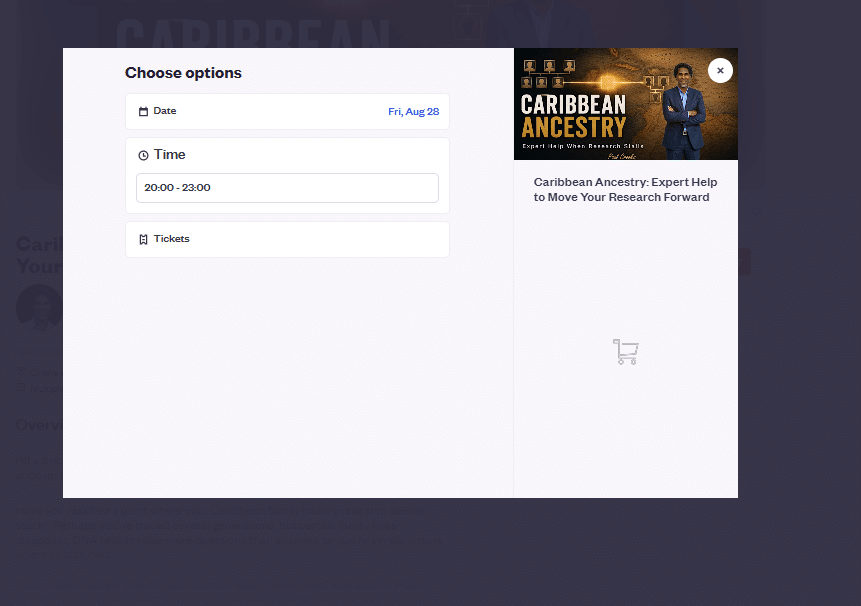Select the 20:00 - 23:00 time slot
This screenshot has height=606, width=861.
287,188
